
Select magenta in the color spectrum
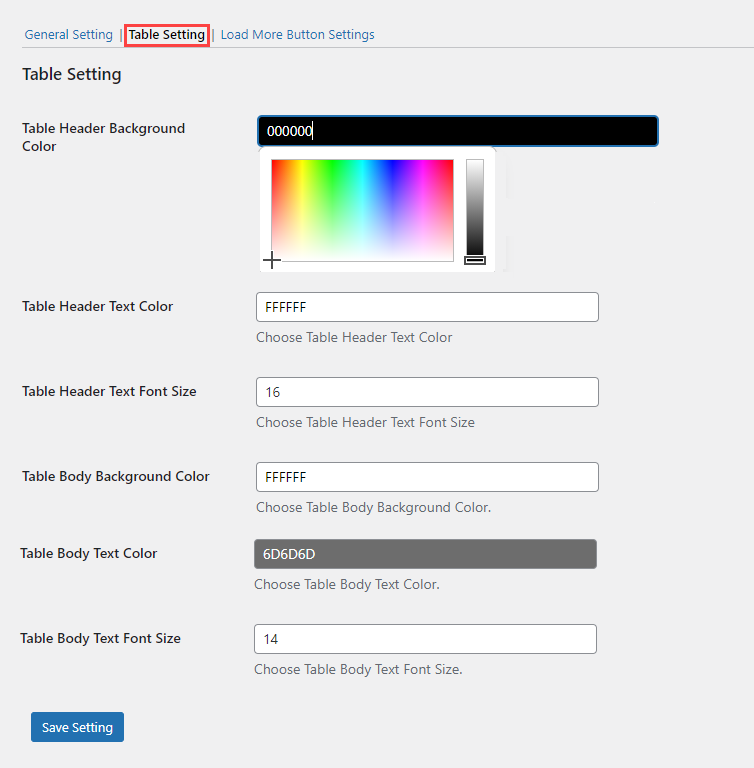click(x=423, y=167)
